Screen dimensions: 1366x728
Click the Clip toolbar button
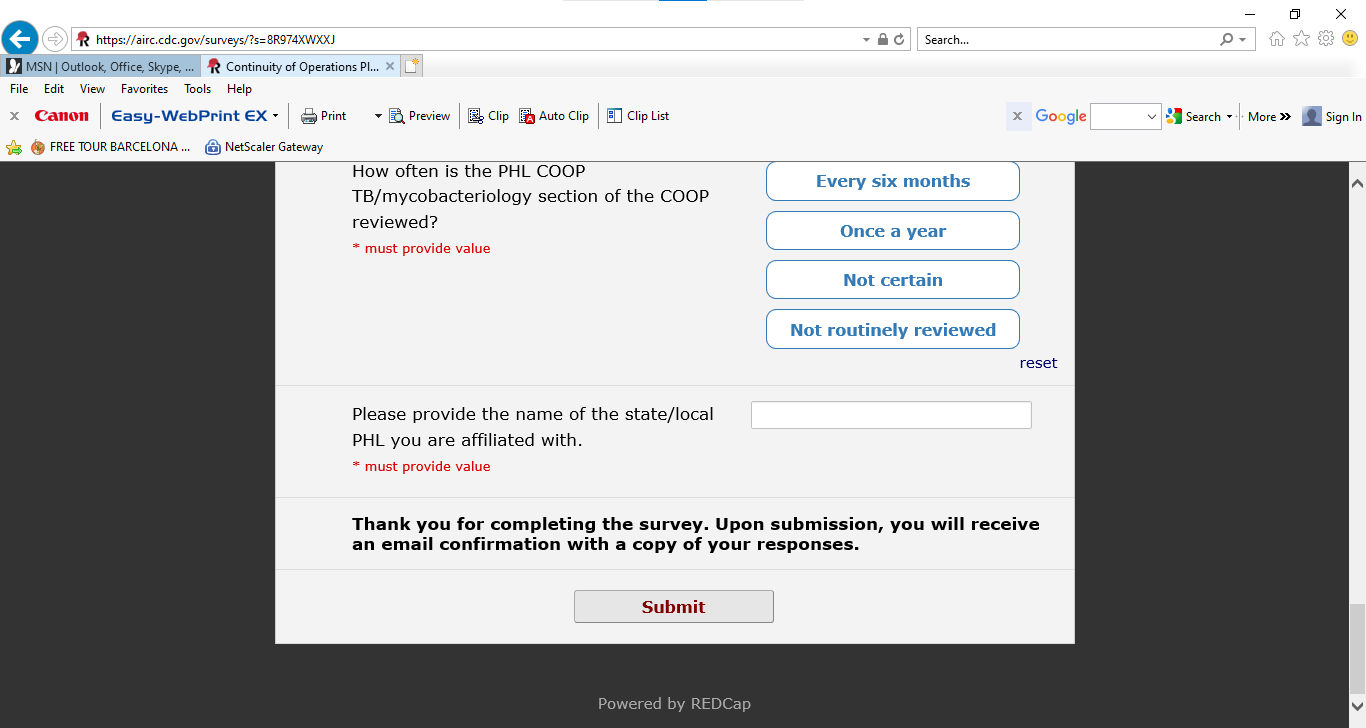tap(489, 116)
